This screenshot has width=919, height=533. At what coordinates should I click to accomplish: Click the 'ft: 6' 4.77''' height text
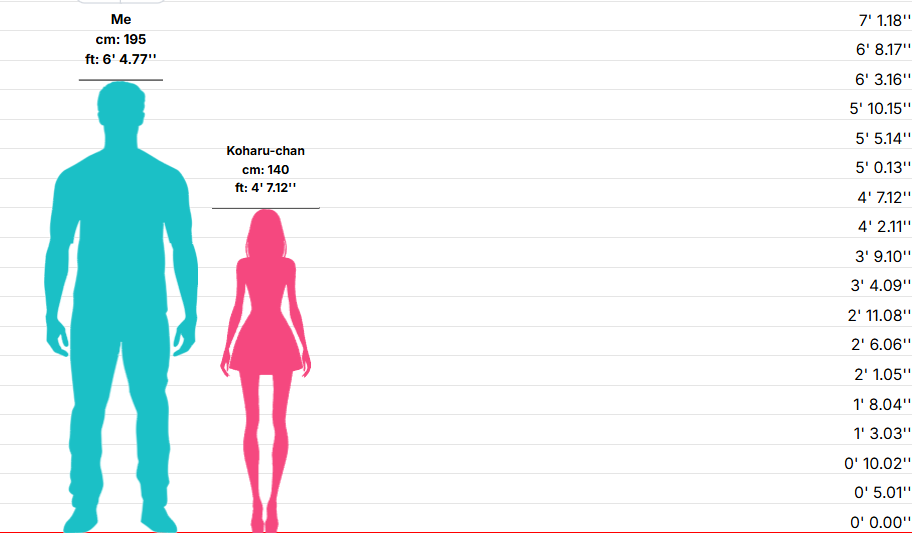coord(121,59)
